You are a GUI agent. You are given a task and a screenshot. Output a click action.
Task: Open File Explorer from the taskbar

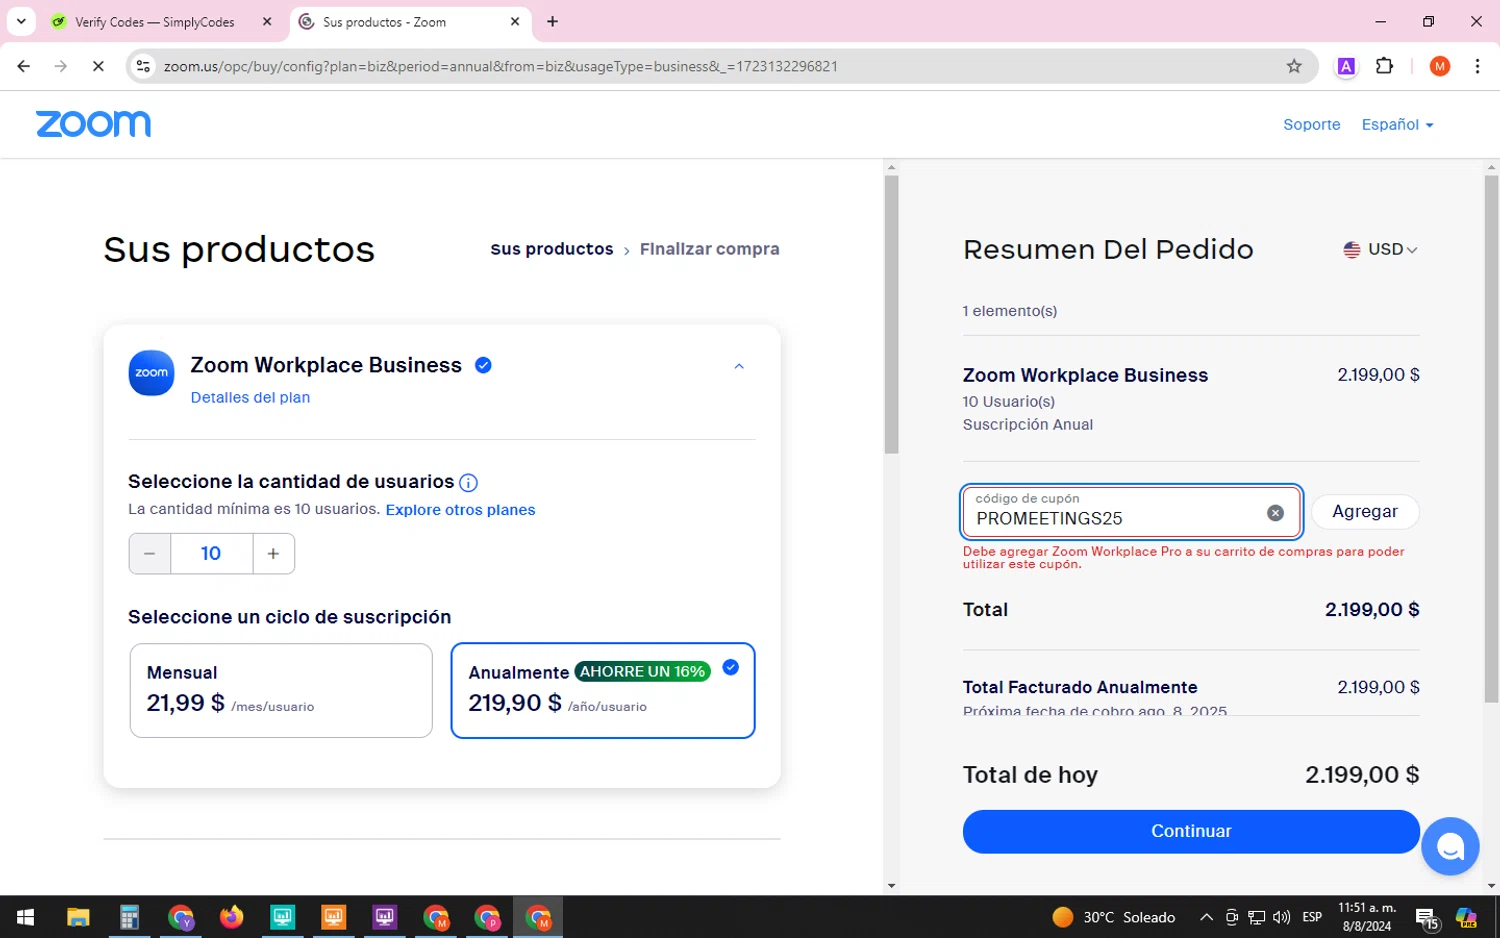point(78,917)
